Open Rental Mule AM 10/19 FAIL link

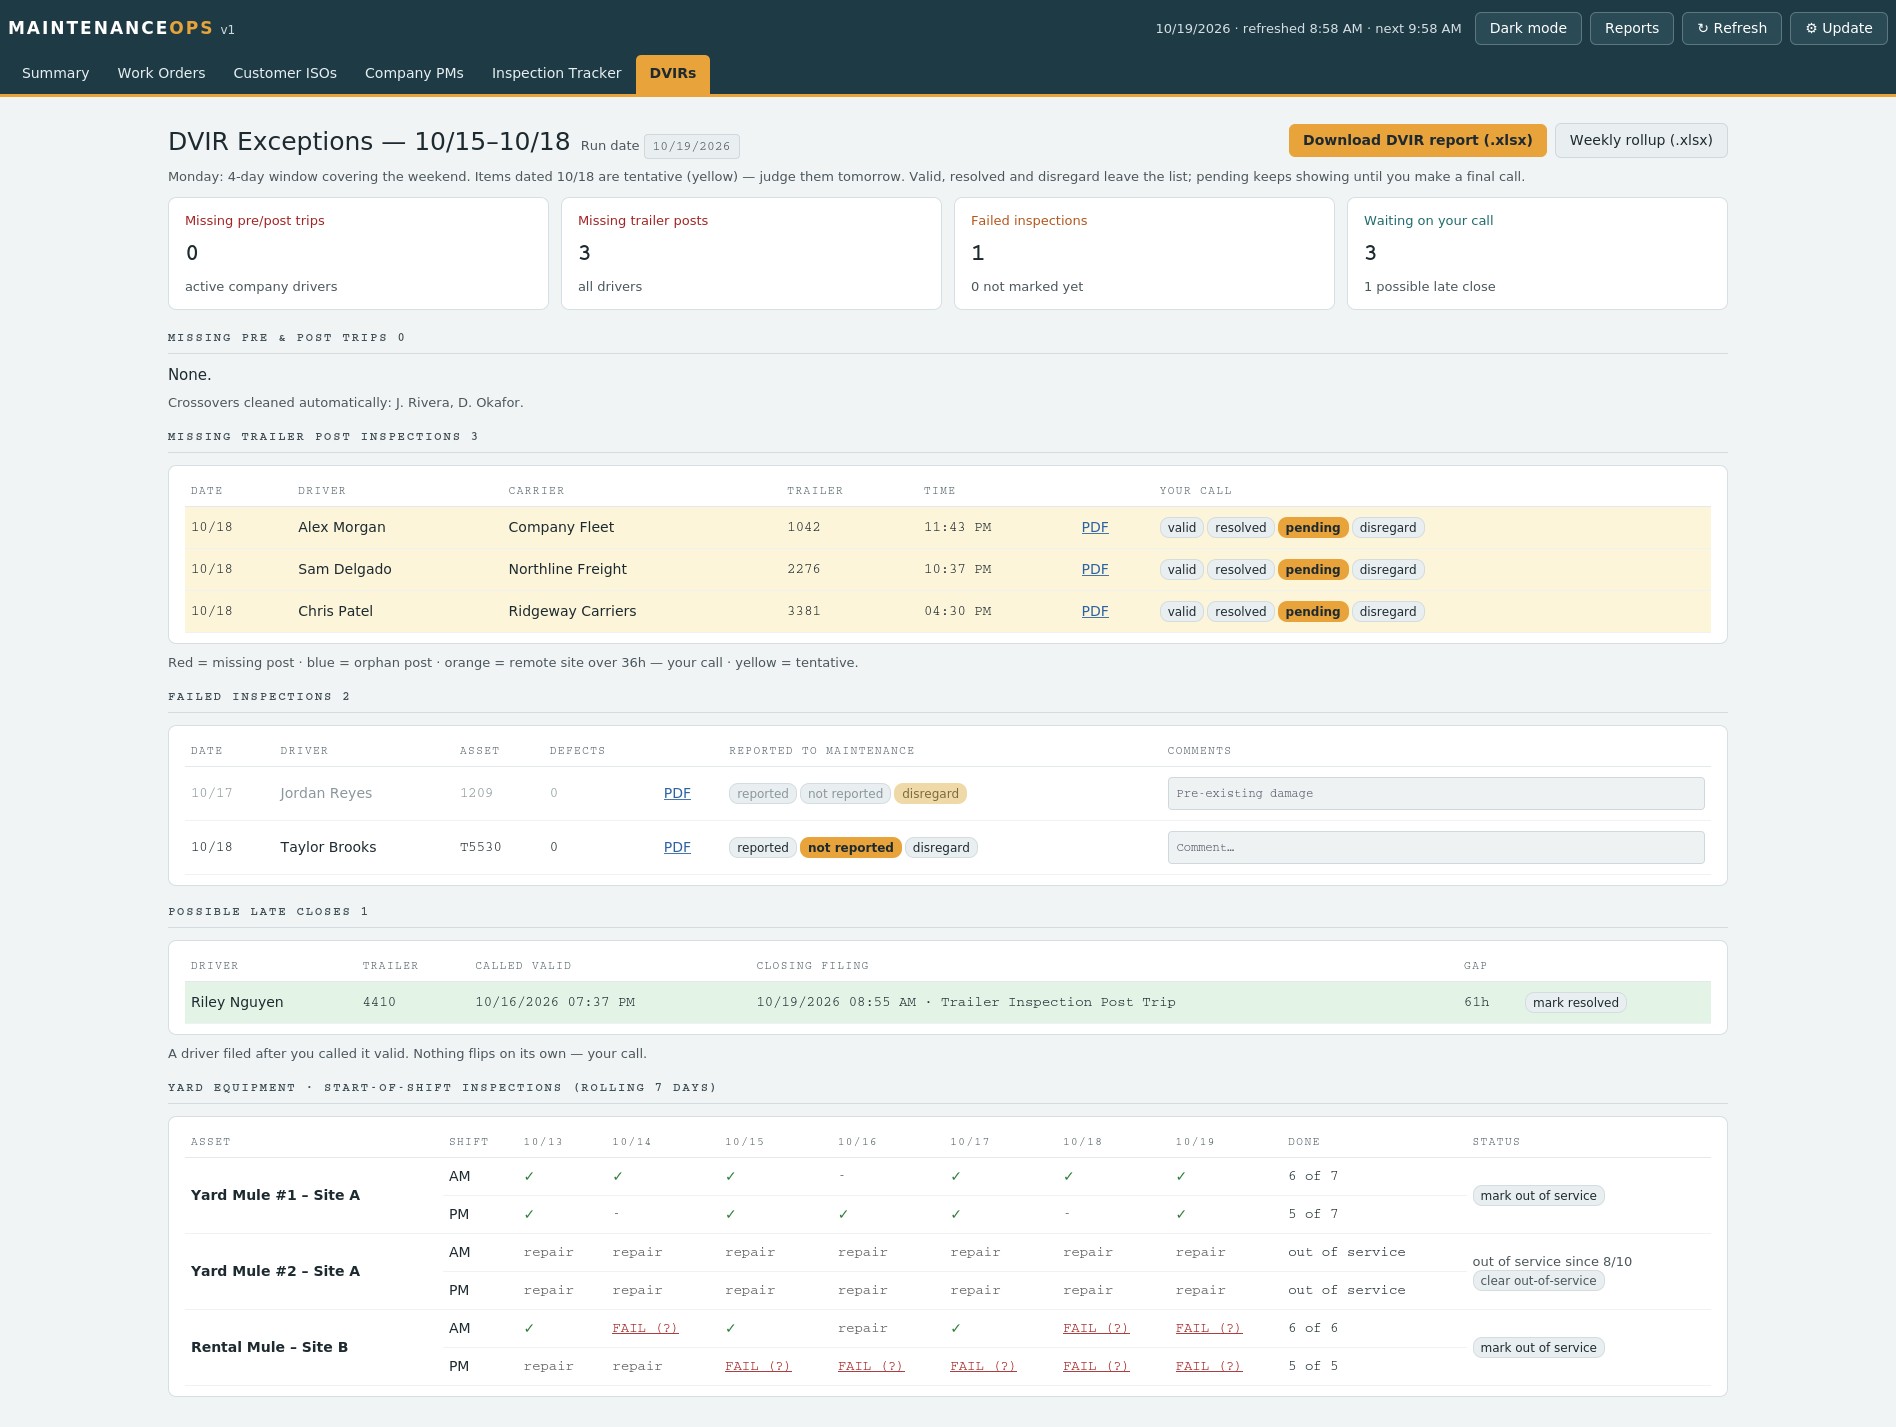[x=1208, y=1328]
